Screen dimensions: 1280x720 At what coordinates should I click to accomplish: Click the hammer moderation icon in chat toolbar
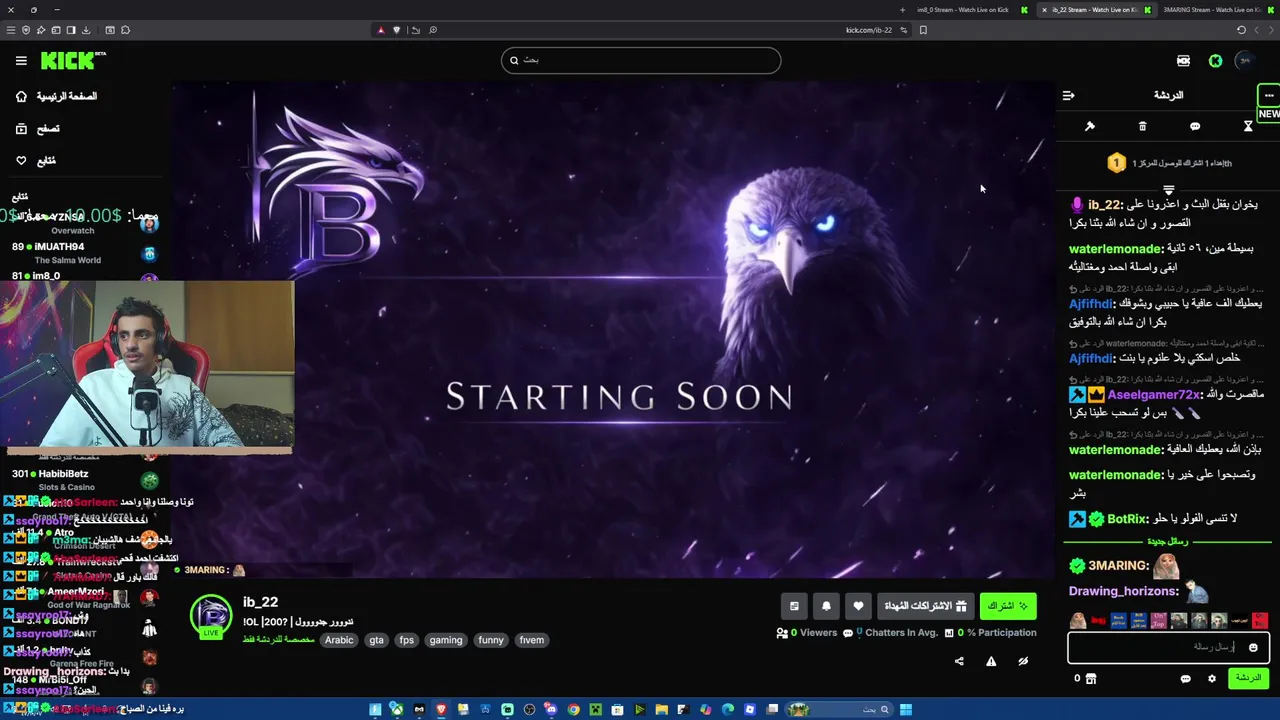click(1090, 126)
